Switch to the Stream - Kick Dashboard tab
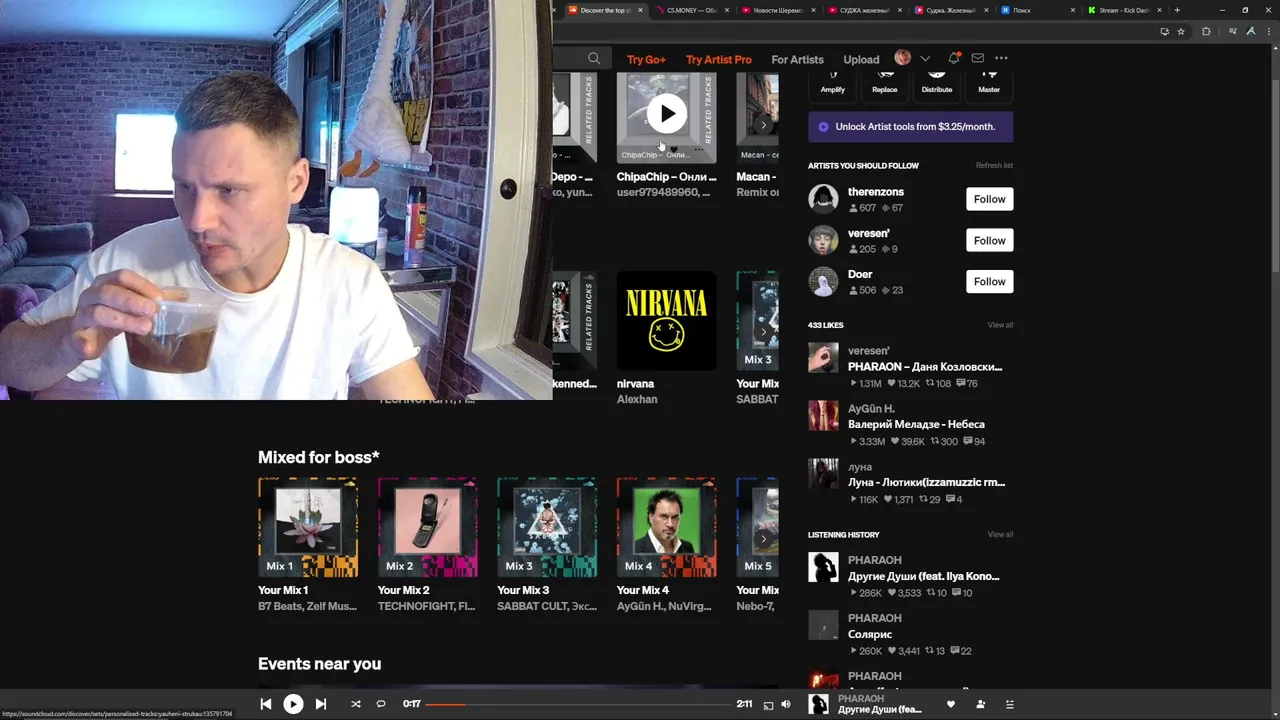The width and height of the screenshot is (1280, 720). (1126, 10)
